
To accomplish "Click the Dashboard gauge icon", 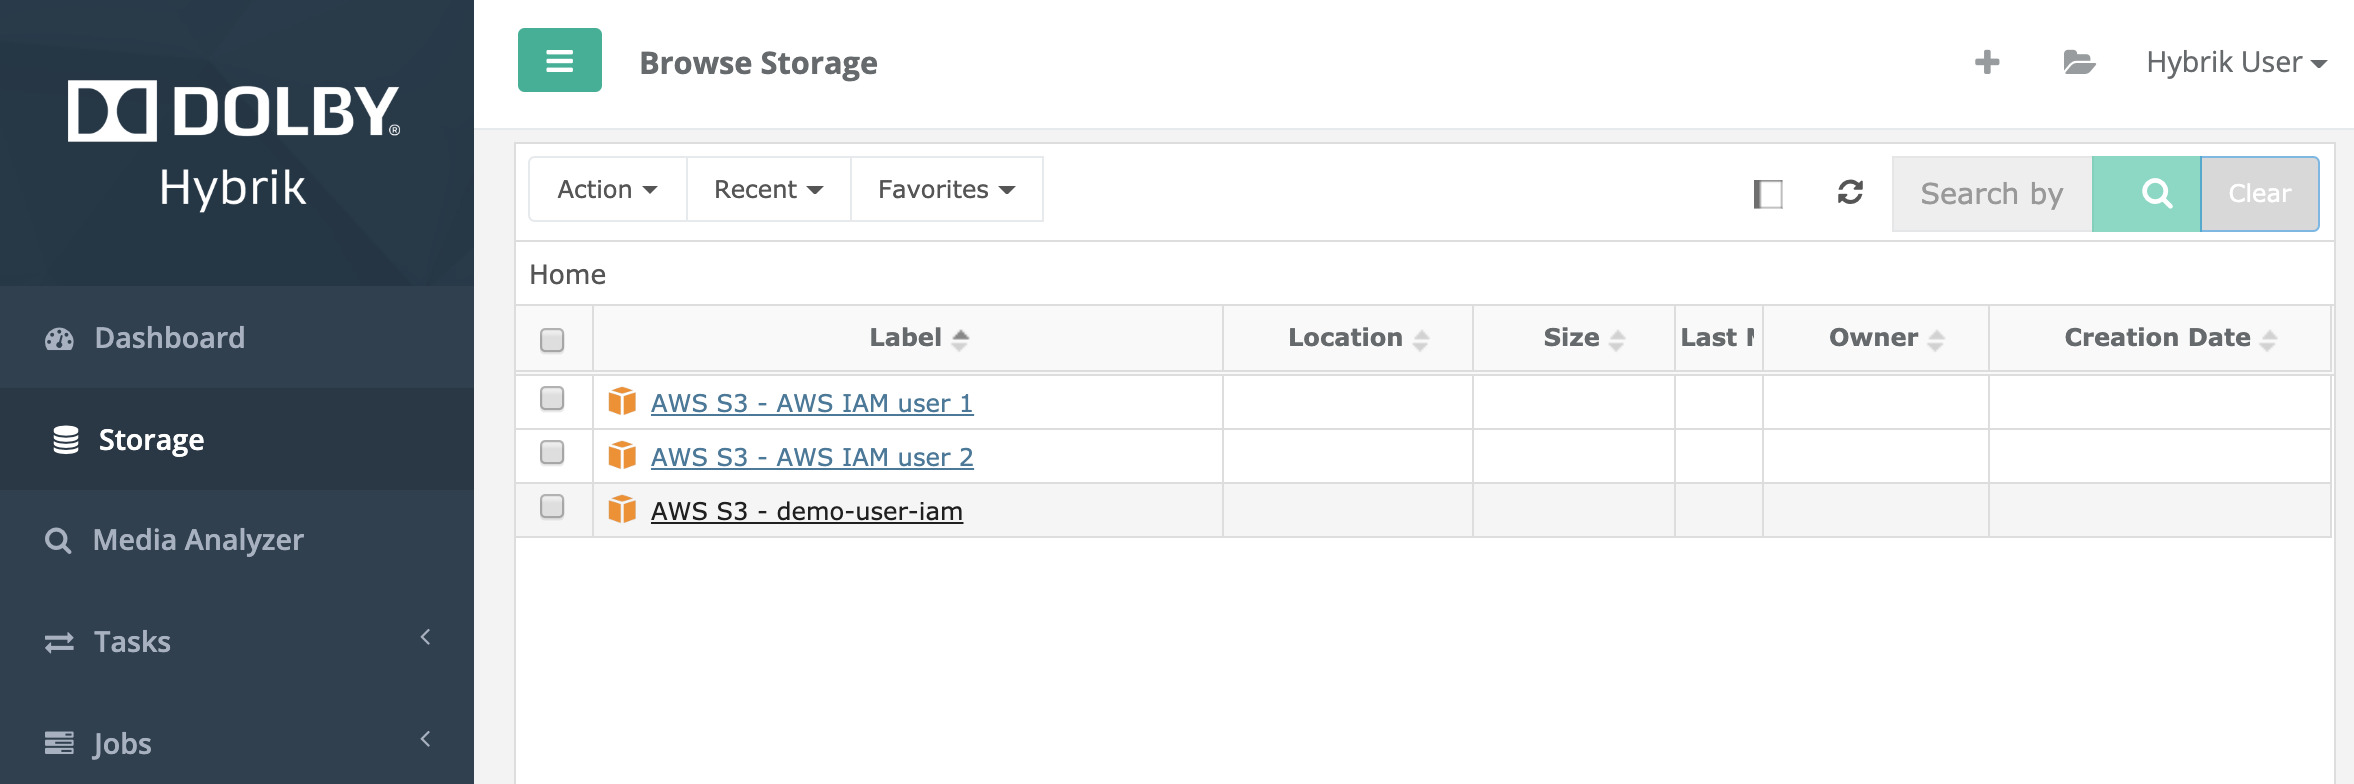I will (59, 338).
